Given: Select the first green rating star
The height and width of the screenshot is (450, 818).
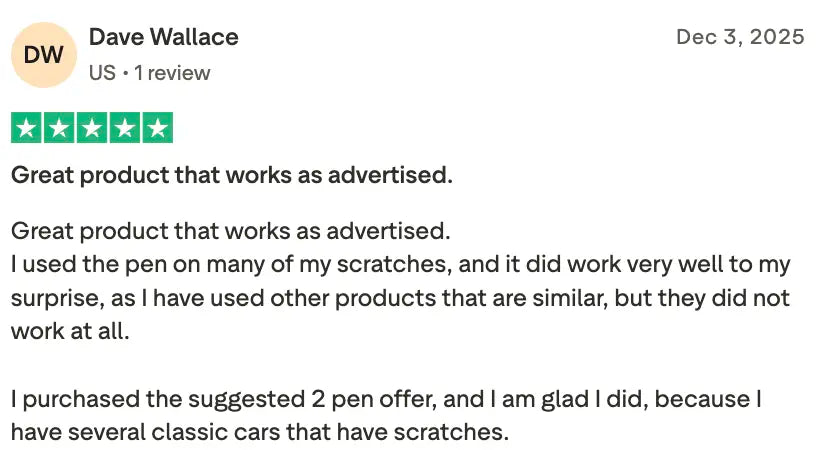Looking at the screenshot, I should tap(26, 128).
